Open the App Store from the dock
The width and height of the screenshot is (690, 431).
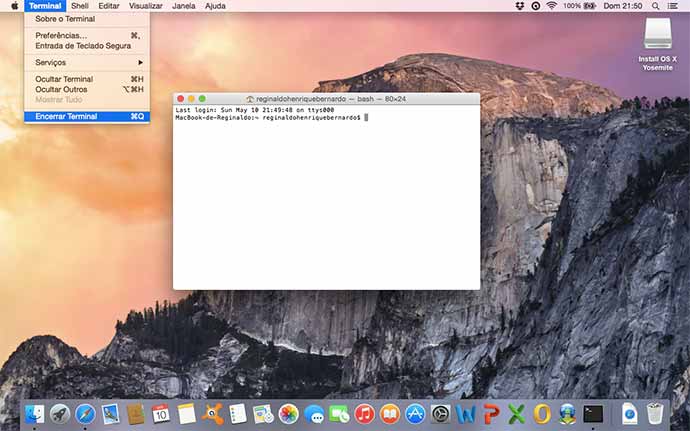pos(415,413)
